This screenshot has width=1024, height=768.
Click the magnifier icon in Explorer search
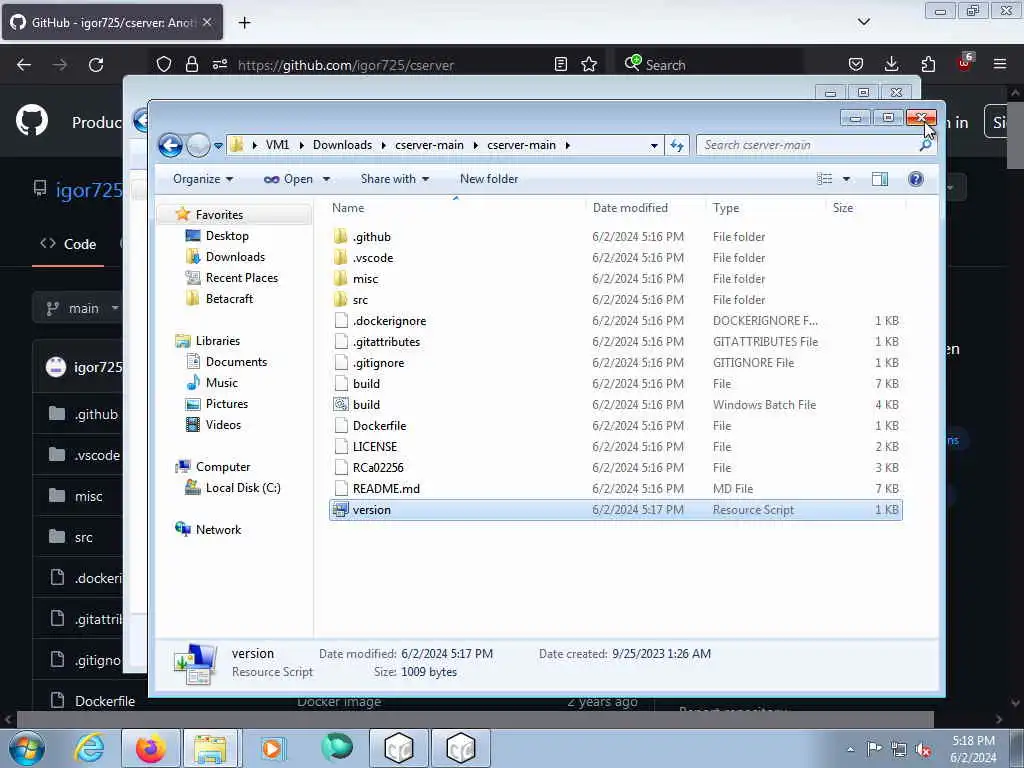click(x=925, y=146)
